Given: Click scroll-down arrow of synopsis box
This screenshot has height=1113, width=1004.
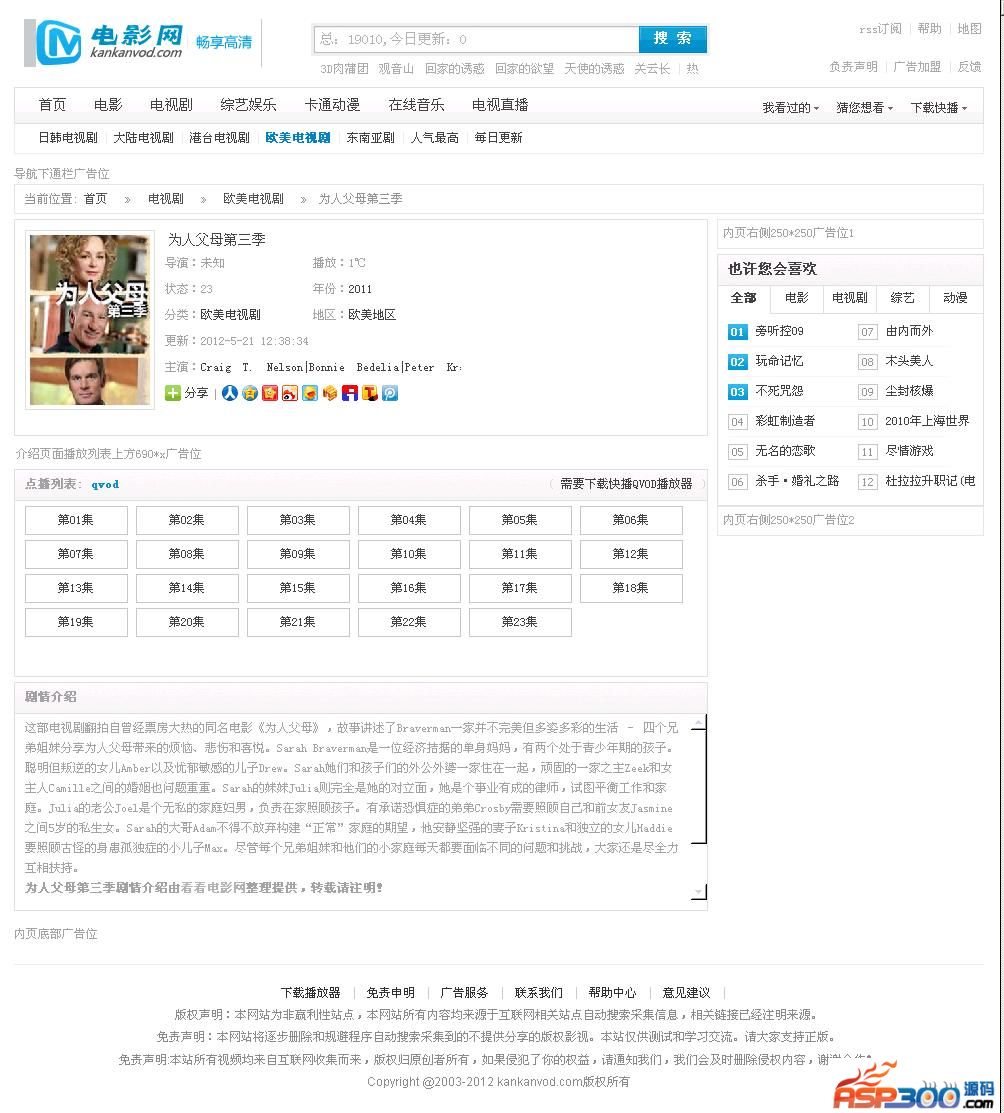Looking at the screenshot, I should tap(699, 892).
